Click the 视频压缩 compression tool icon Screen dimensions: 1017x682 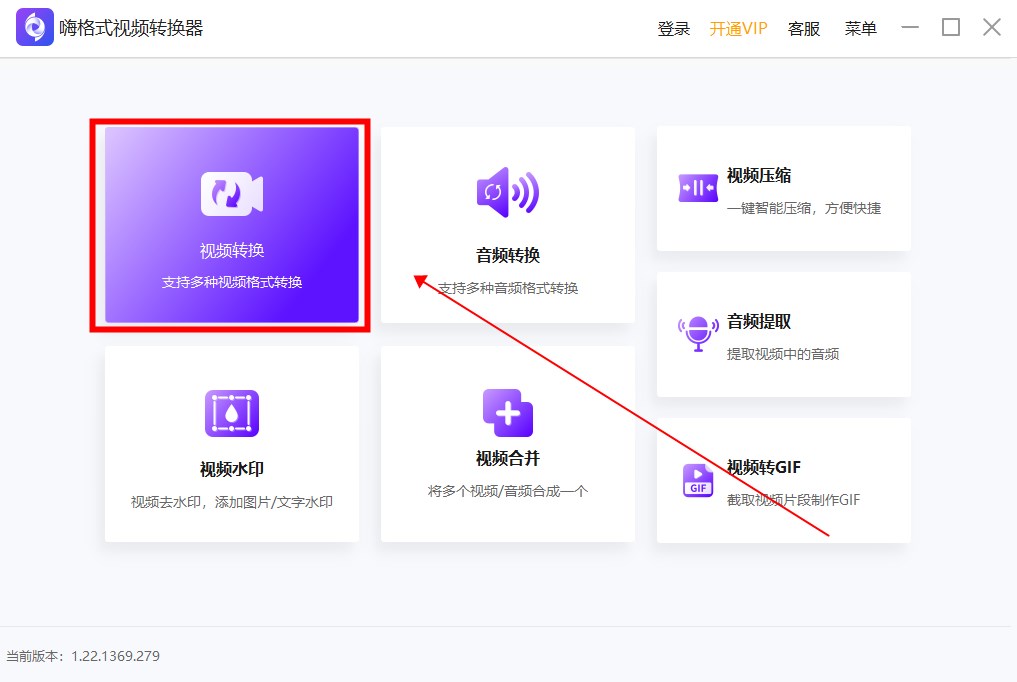pyautogui.click(x=697, y=186)
